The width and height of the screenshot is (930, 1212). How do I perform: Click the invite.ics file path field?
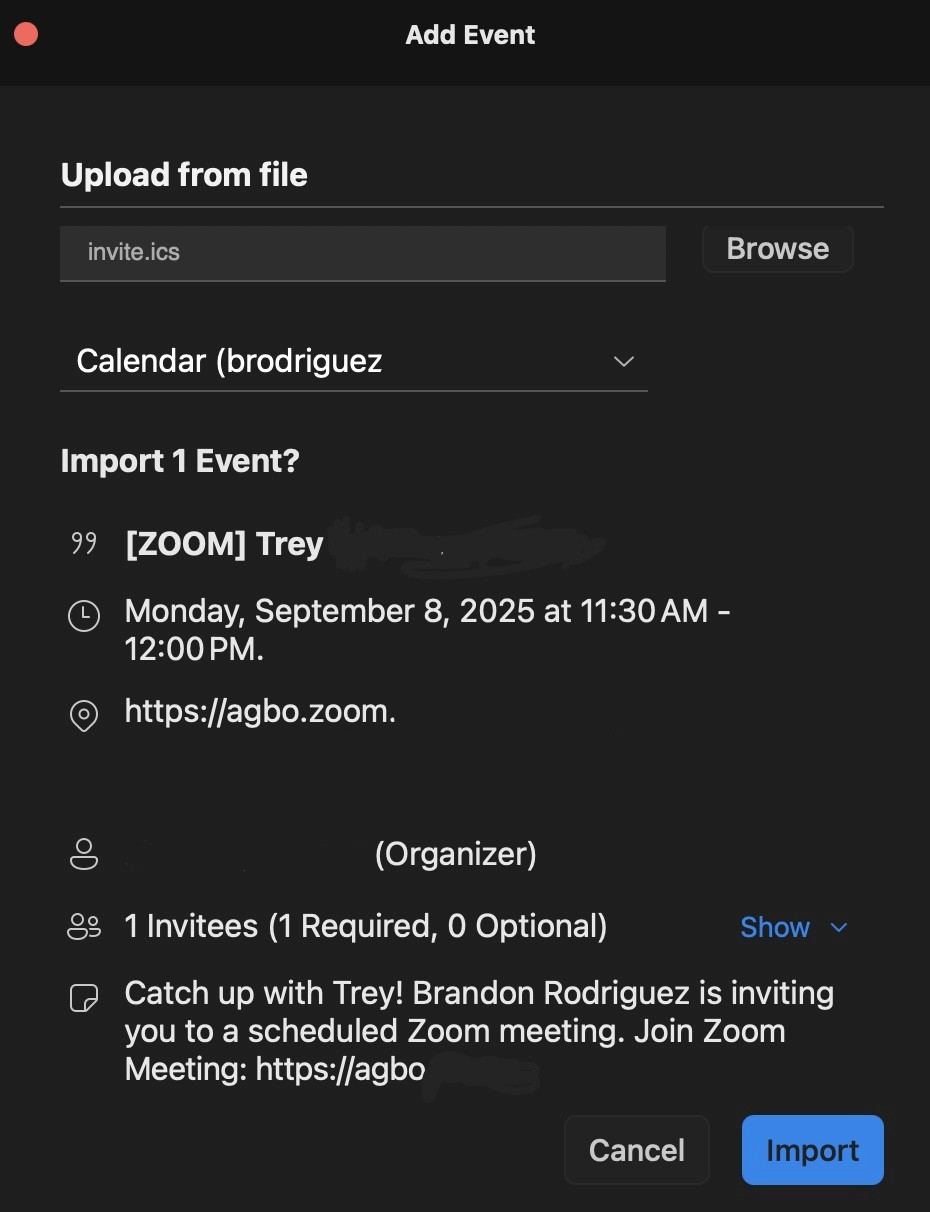[x=363, y=253]
